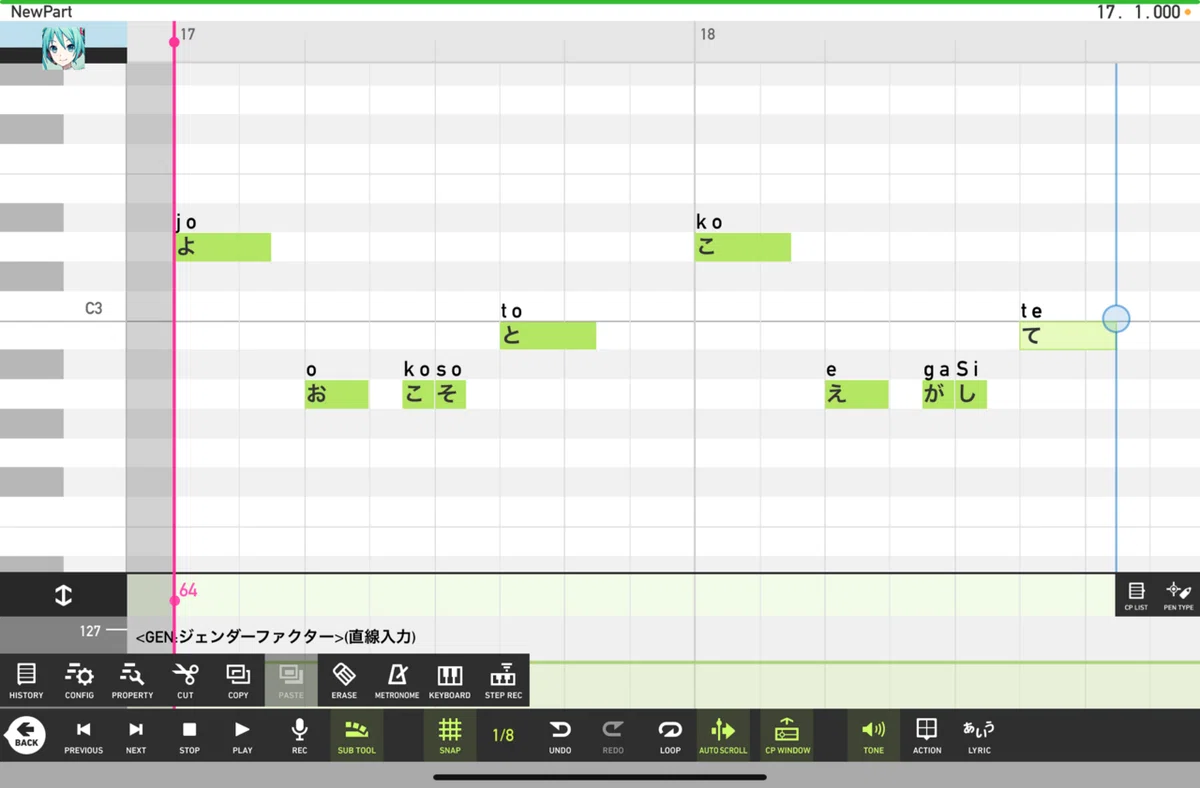1200x788 pixels.
Task: Toggle the CP WINDOW display
Action: [787, 736]
